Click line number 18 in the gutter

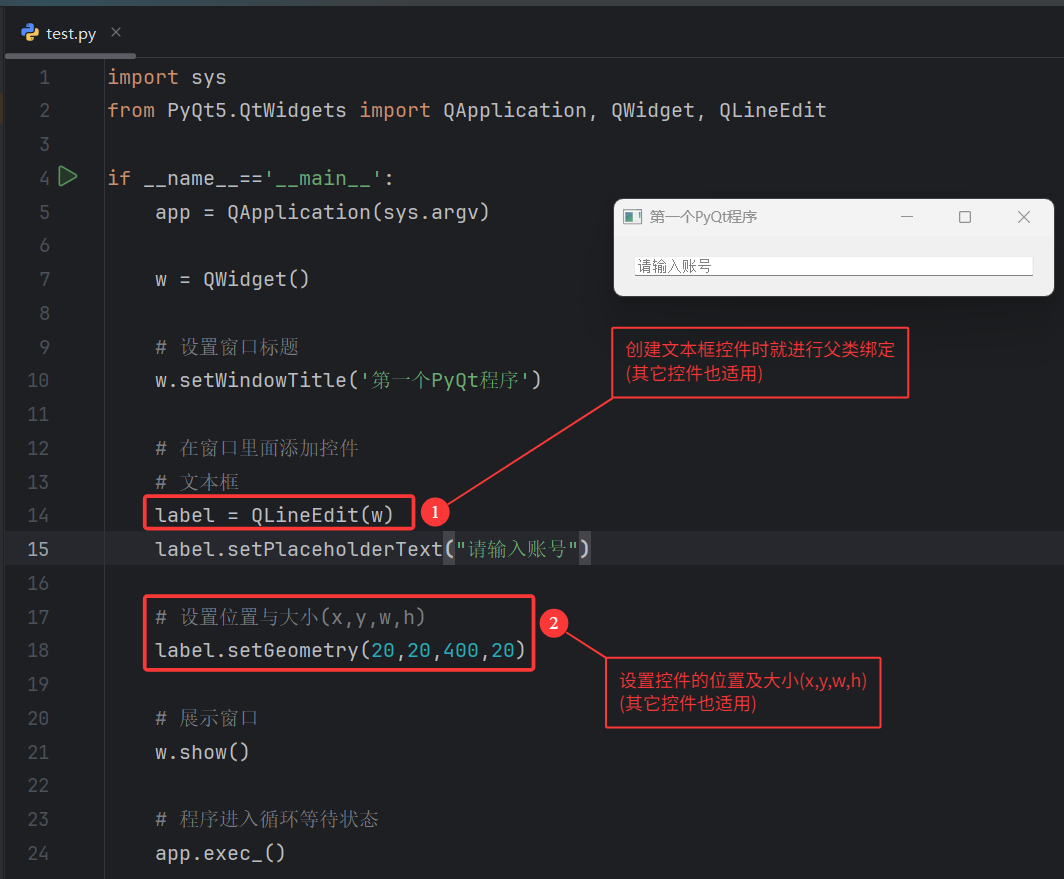[38, 650]
